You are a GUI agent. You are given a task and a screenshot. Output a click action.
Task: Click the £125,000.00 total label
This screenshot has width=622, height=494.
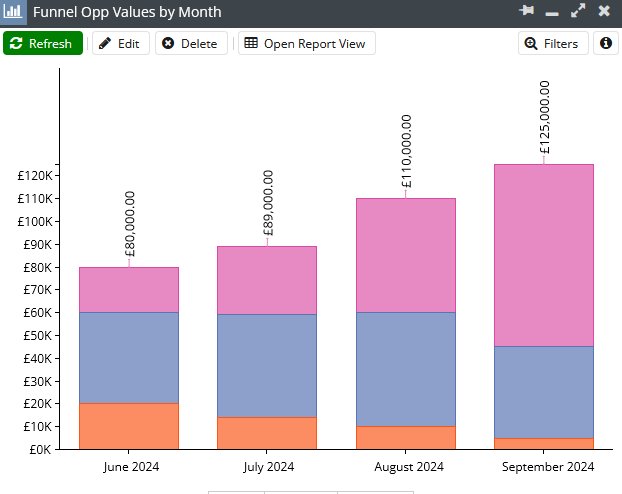coord(545,117)
